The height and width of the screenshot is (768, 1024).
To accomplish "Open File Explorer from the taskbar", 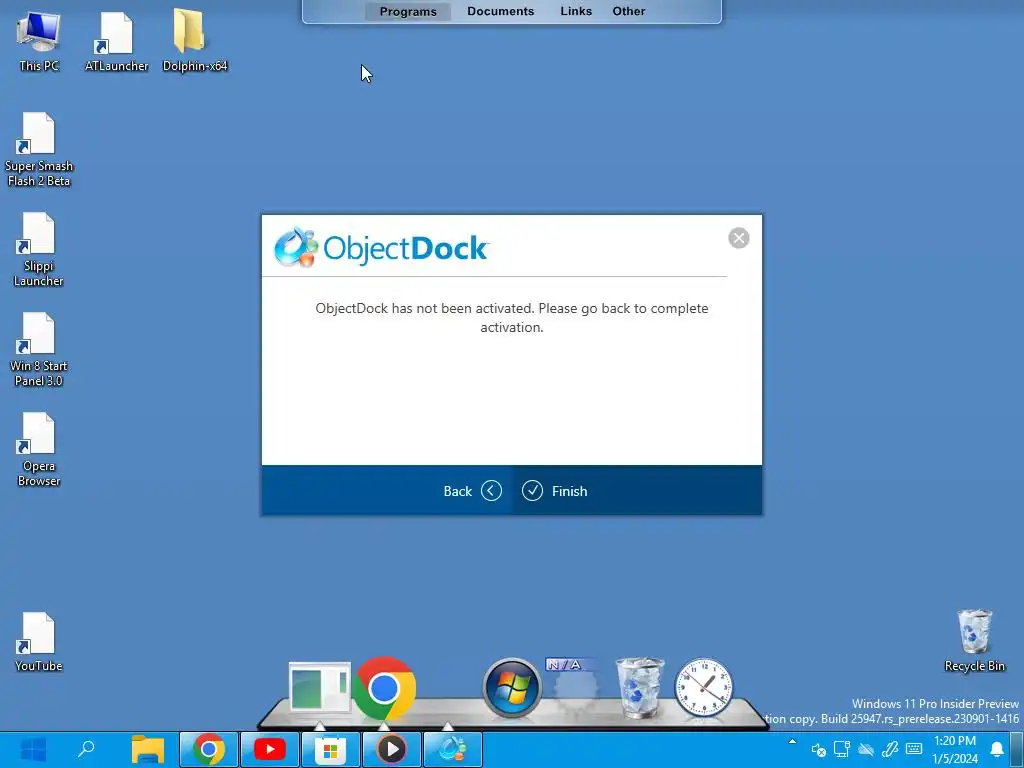I will coord(148,749).
